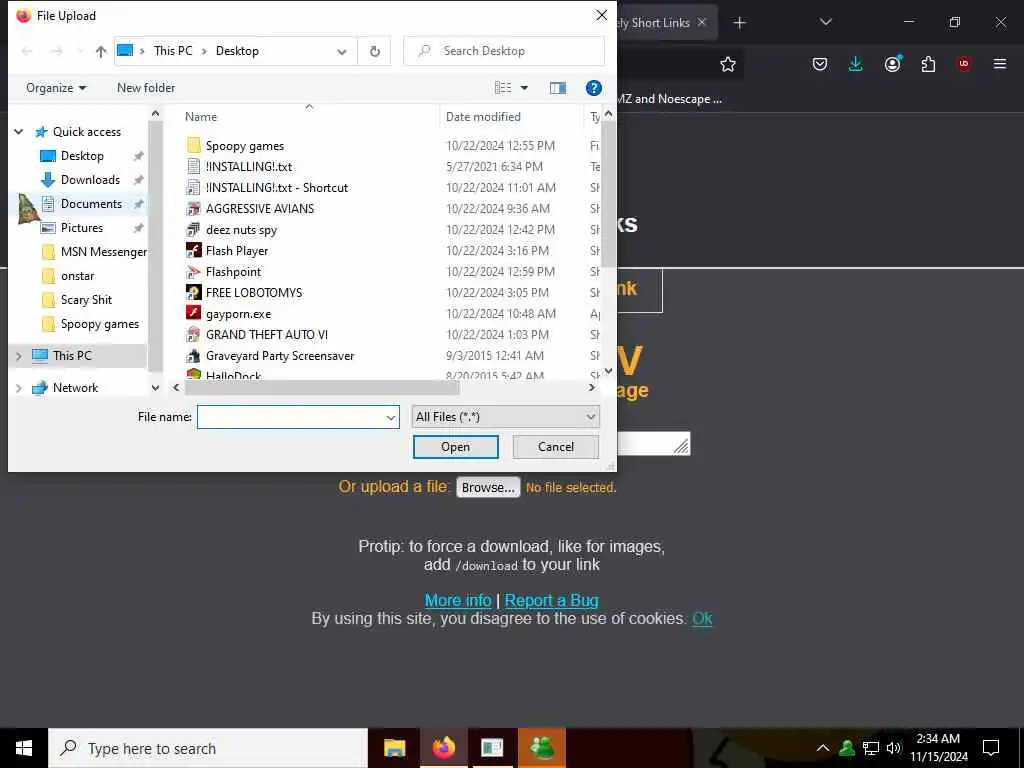Select the Flashpoint shortcut icon

tap(193, 271)
